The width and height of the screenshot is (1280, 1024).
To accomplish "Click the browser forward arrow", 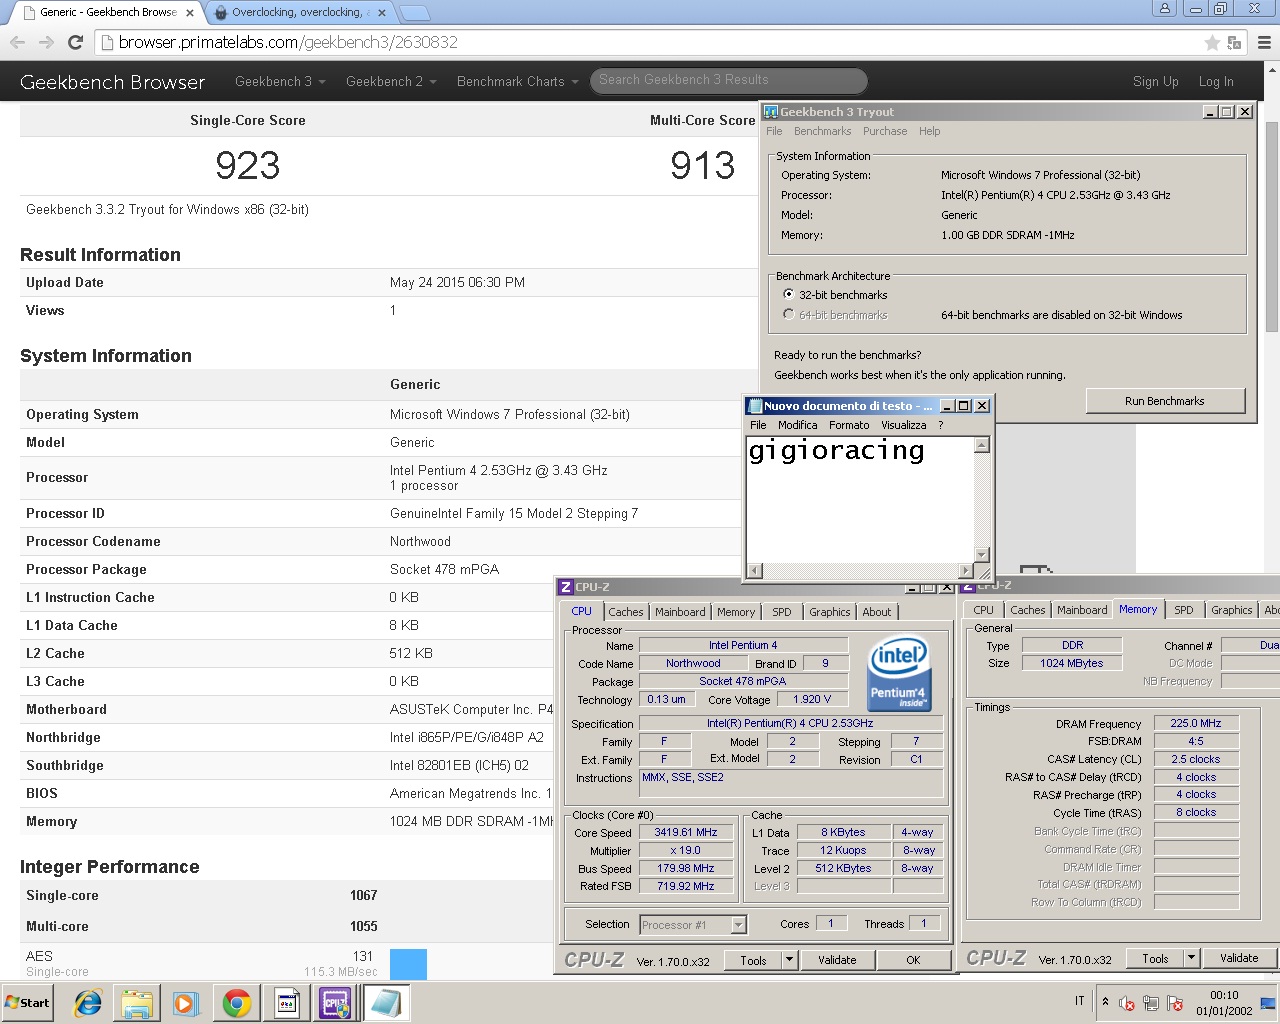I will point(46,42).
